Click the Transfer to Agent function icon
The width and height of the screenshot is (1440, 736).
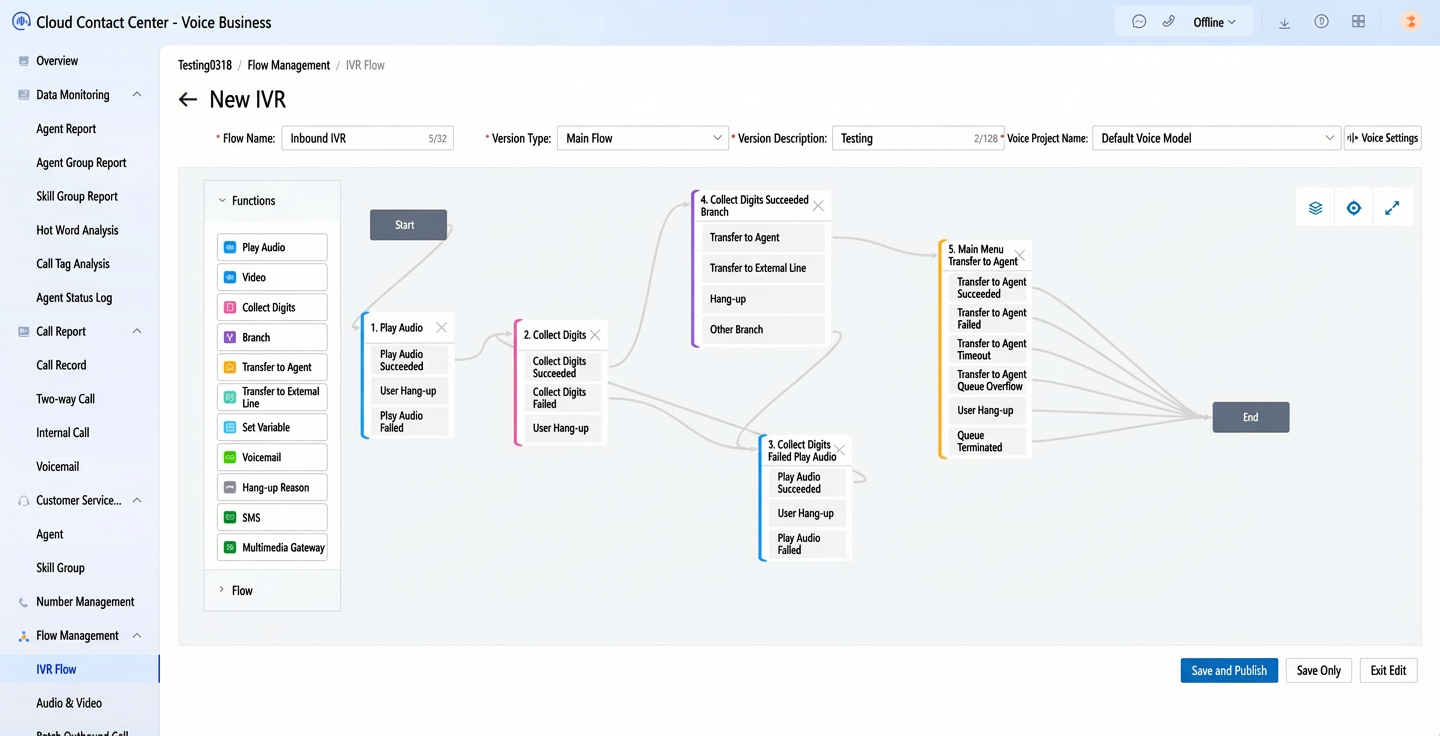230,367
